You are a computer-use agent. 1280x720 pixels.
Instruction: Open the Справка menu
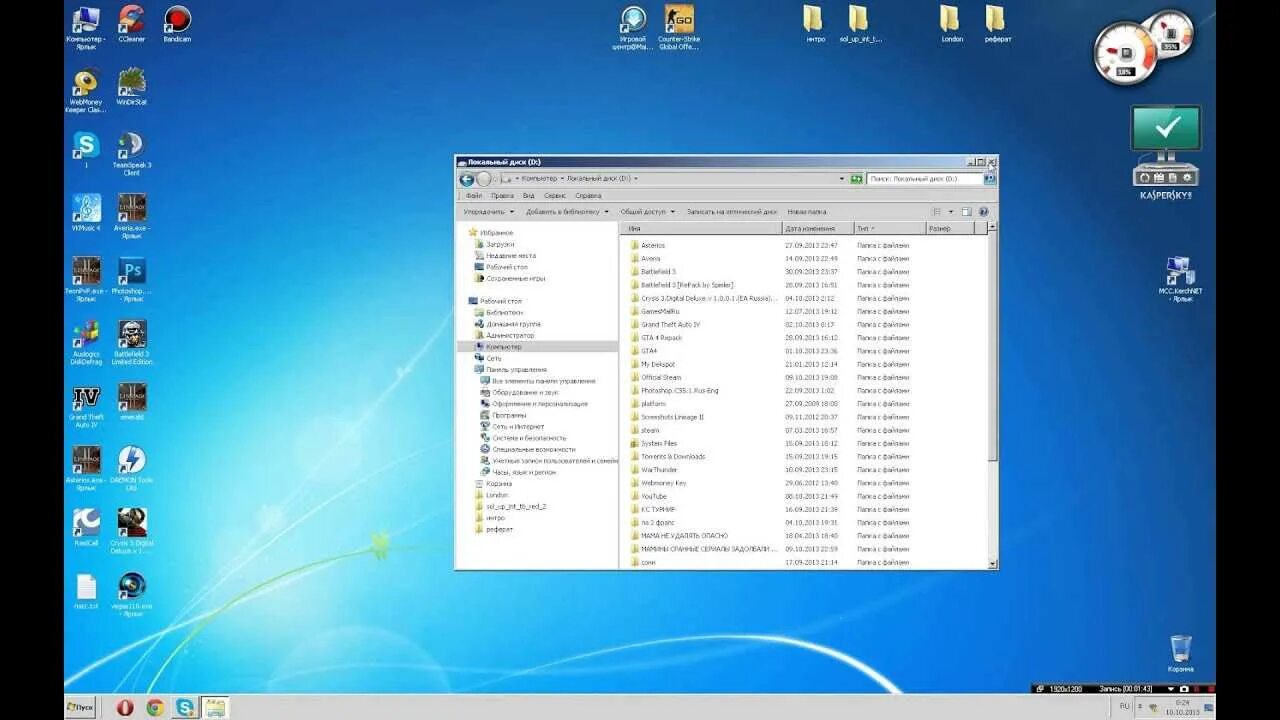589,196
